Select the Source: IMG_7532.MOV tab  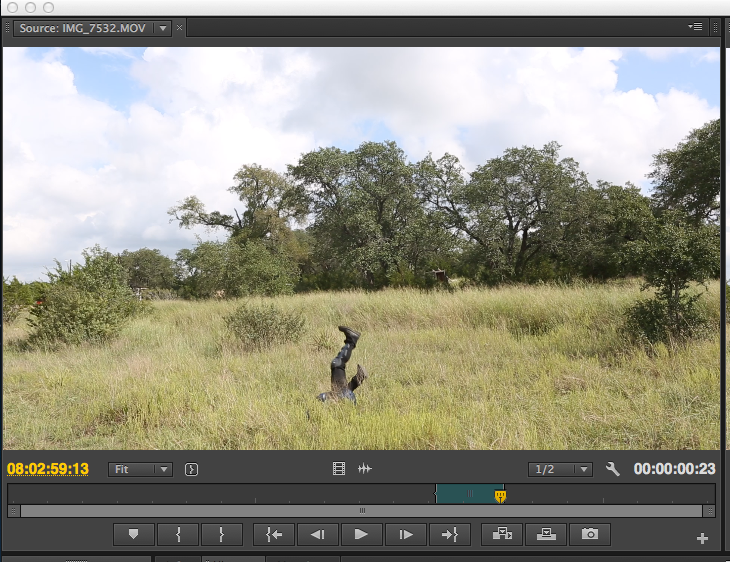[82, 28]
